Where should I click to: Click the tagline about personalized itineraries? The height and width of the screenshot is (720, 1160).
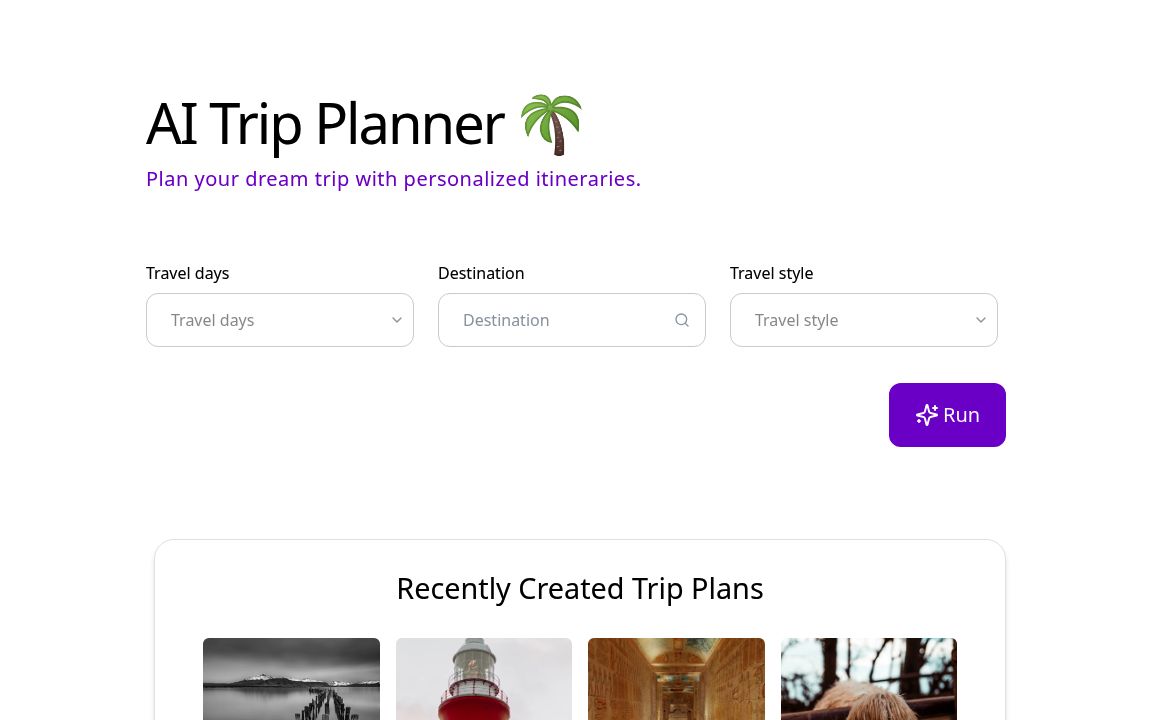393,178
